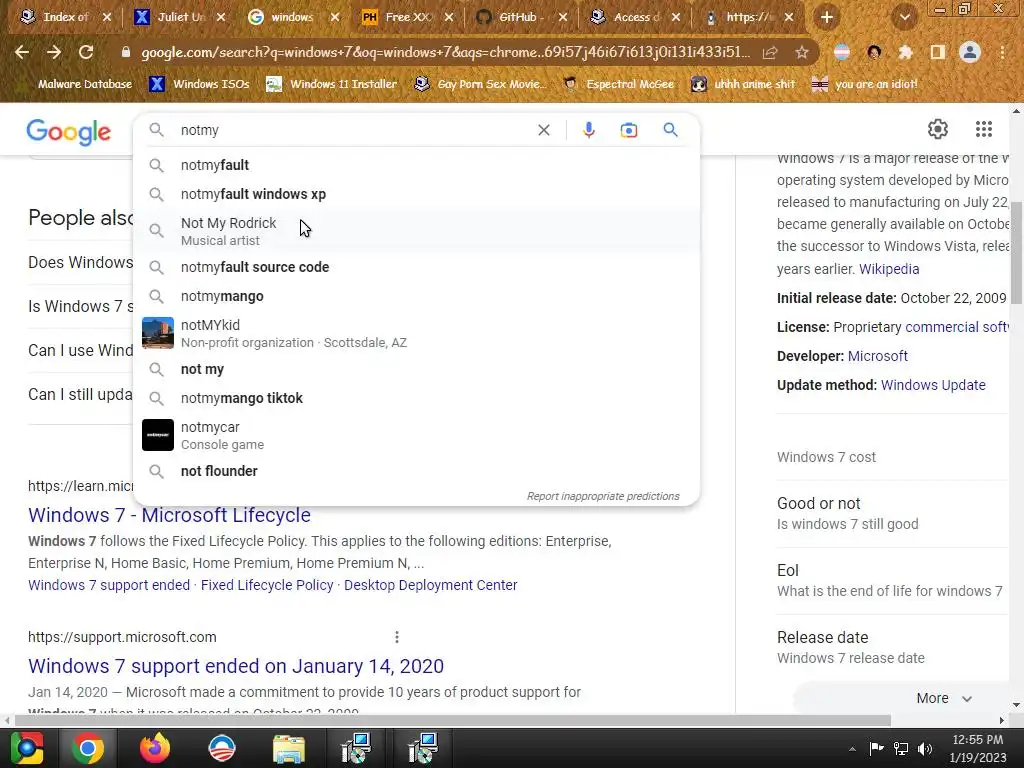Share this page via address bar icon

coord(770,52)
